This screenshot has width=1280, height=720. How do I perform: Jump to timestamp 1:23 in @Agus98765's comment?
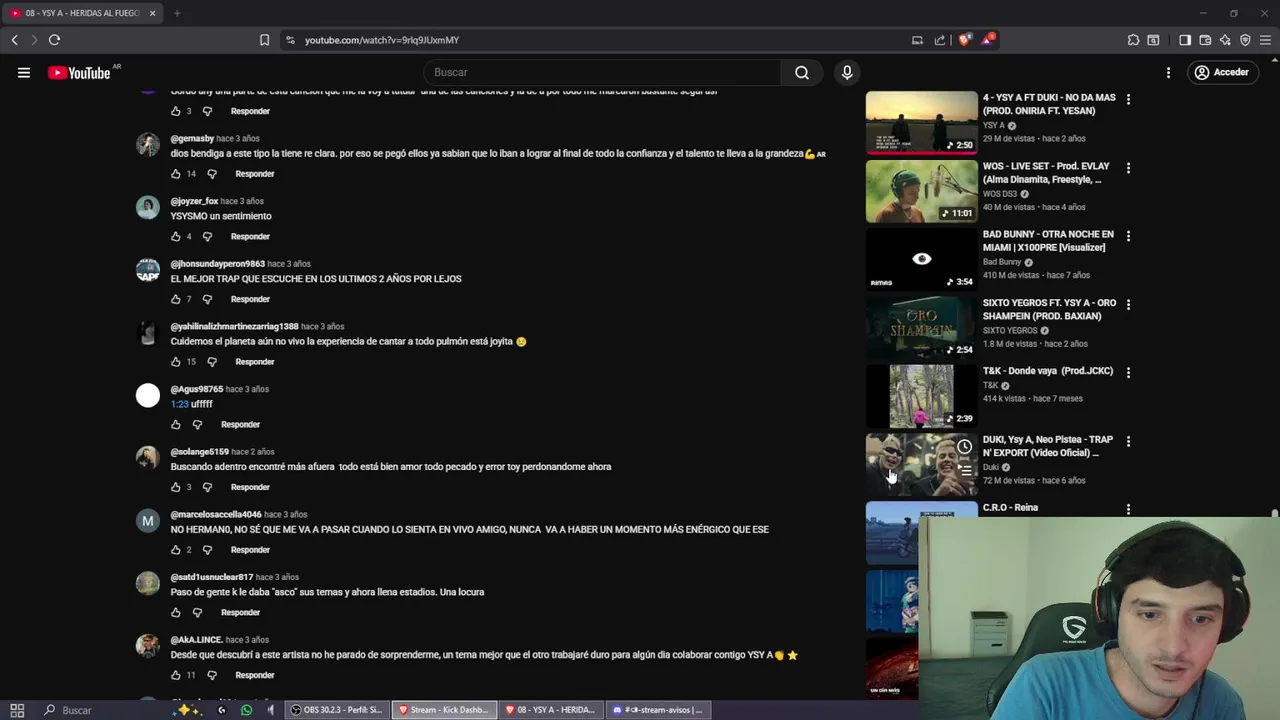click(x=179, y=404)
